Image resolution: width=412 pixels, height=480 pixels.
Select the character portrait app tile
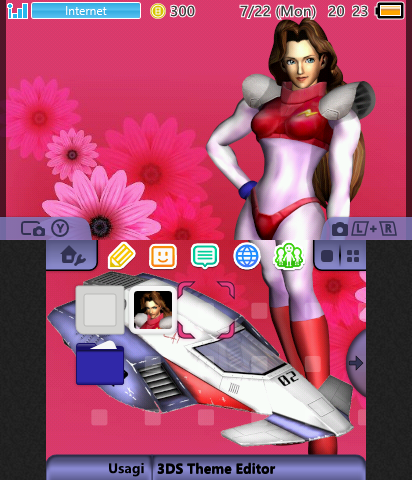[x=153, y=310]
